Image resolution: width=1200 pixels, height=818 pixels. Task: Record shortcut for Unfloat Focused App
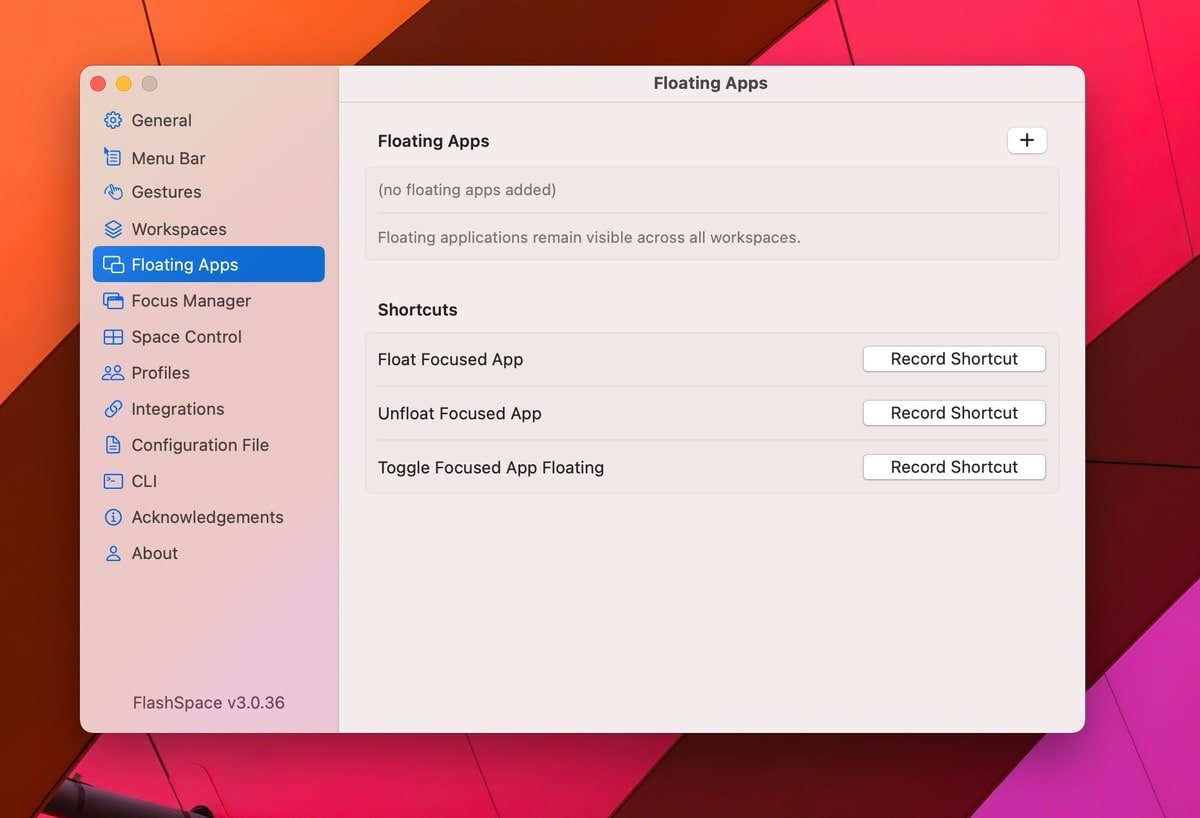pyautogui.click(x=954, y=413)
